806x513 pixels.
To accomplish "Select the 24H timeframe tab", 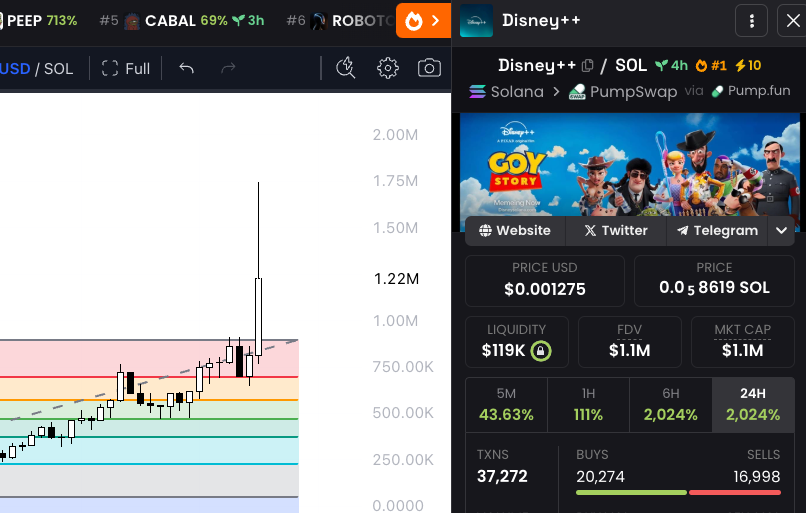I will pos(753,405).
